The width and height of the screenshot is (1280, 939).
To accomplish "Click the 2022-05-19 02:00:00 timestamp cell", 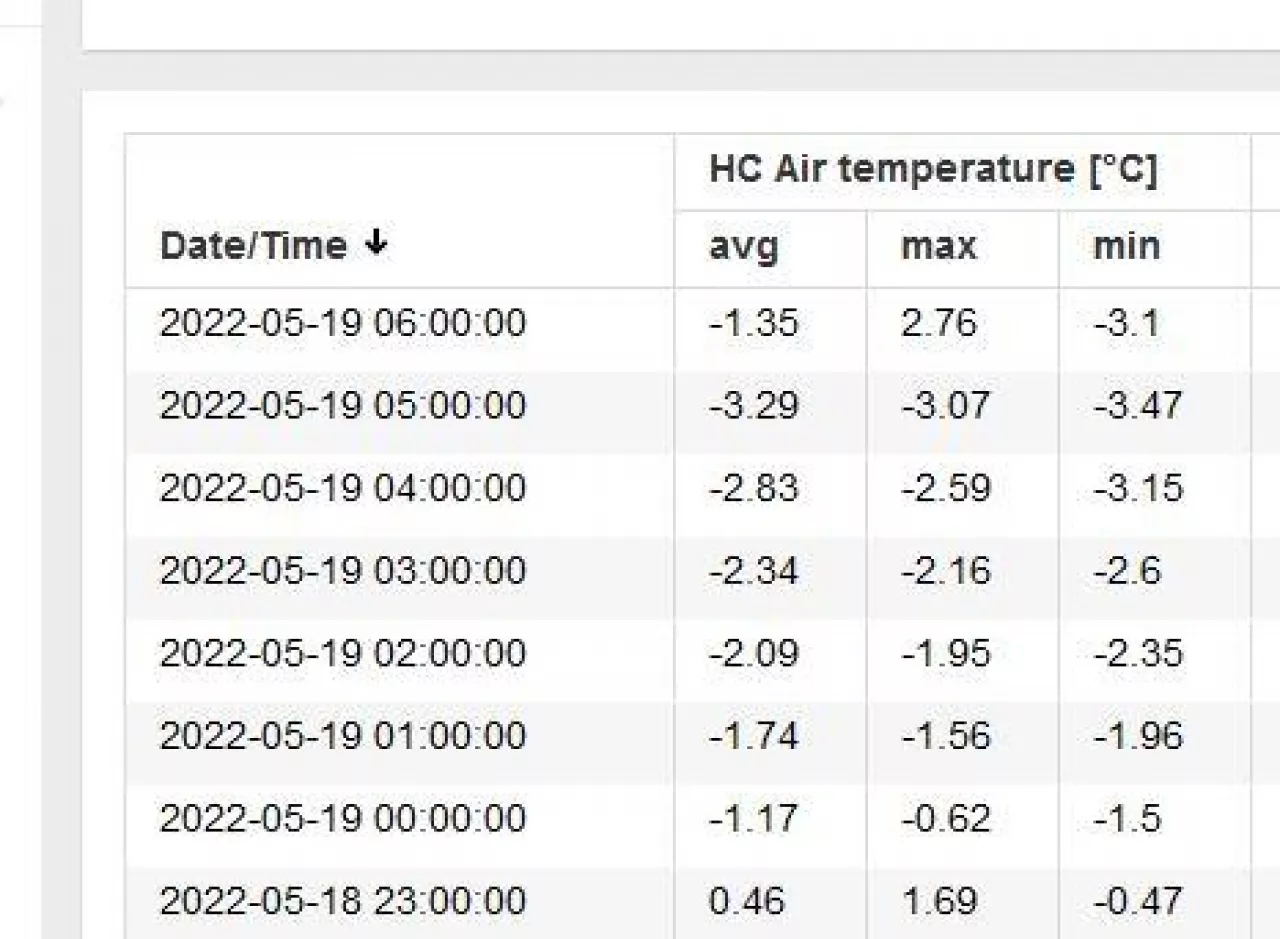I will (x=342, y=654).
